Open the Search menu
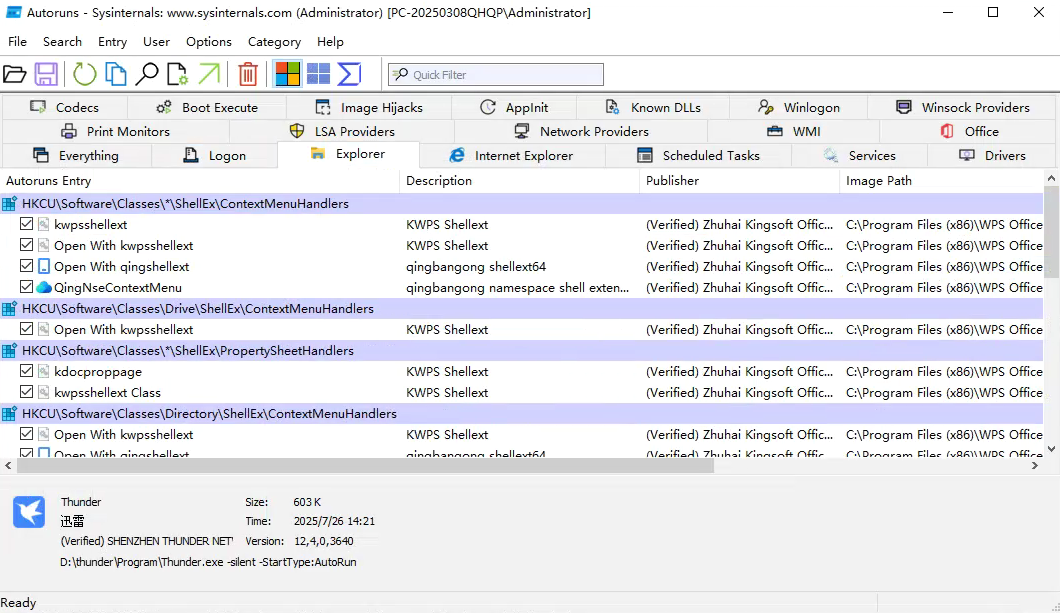 62,42
